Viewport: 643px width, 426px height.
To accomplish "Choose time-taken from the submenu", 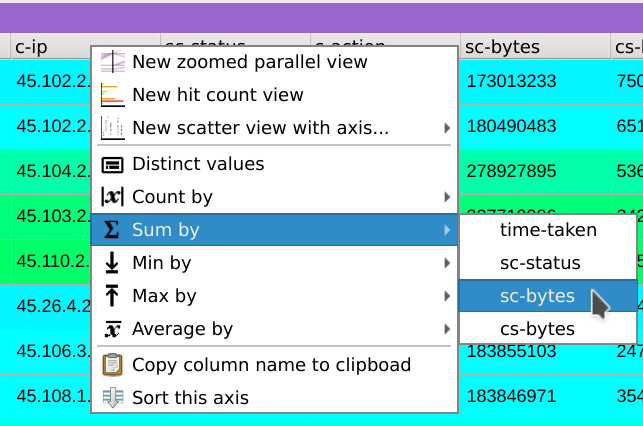I will 548,230.
